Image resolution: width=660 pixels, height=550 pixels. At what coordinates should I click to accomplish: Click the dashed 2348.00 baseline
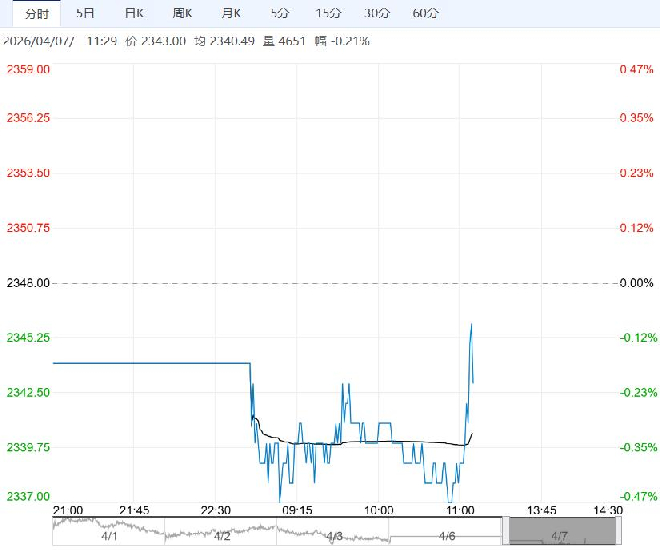pyautogui.click(x=330, y=283)
